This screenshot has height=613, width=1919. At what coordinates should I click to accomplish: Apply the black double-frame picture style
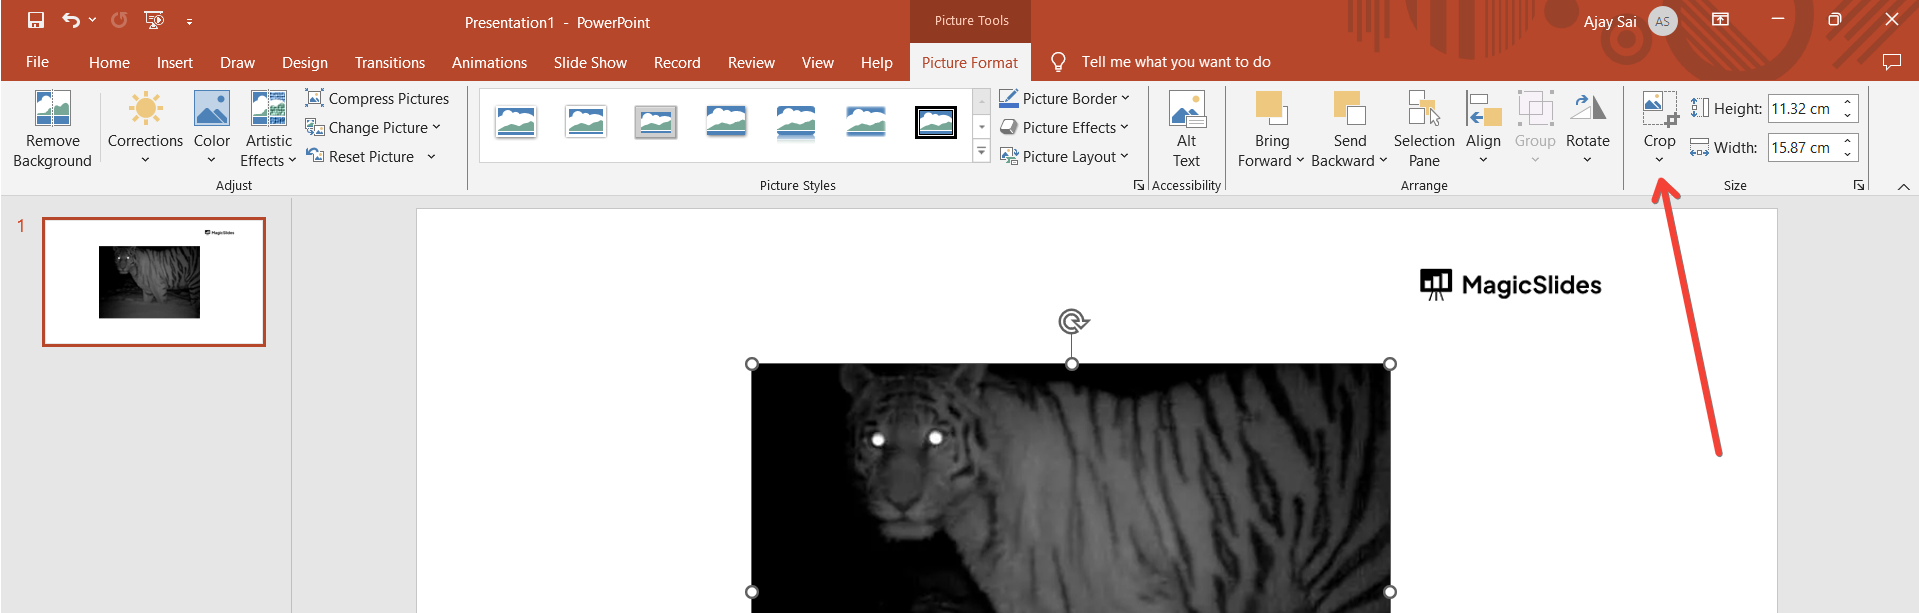tap(936, 122)
